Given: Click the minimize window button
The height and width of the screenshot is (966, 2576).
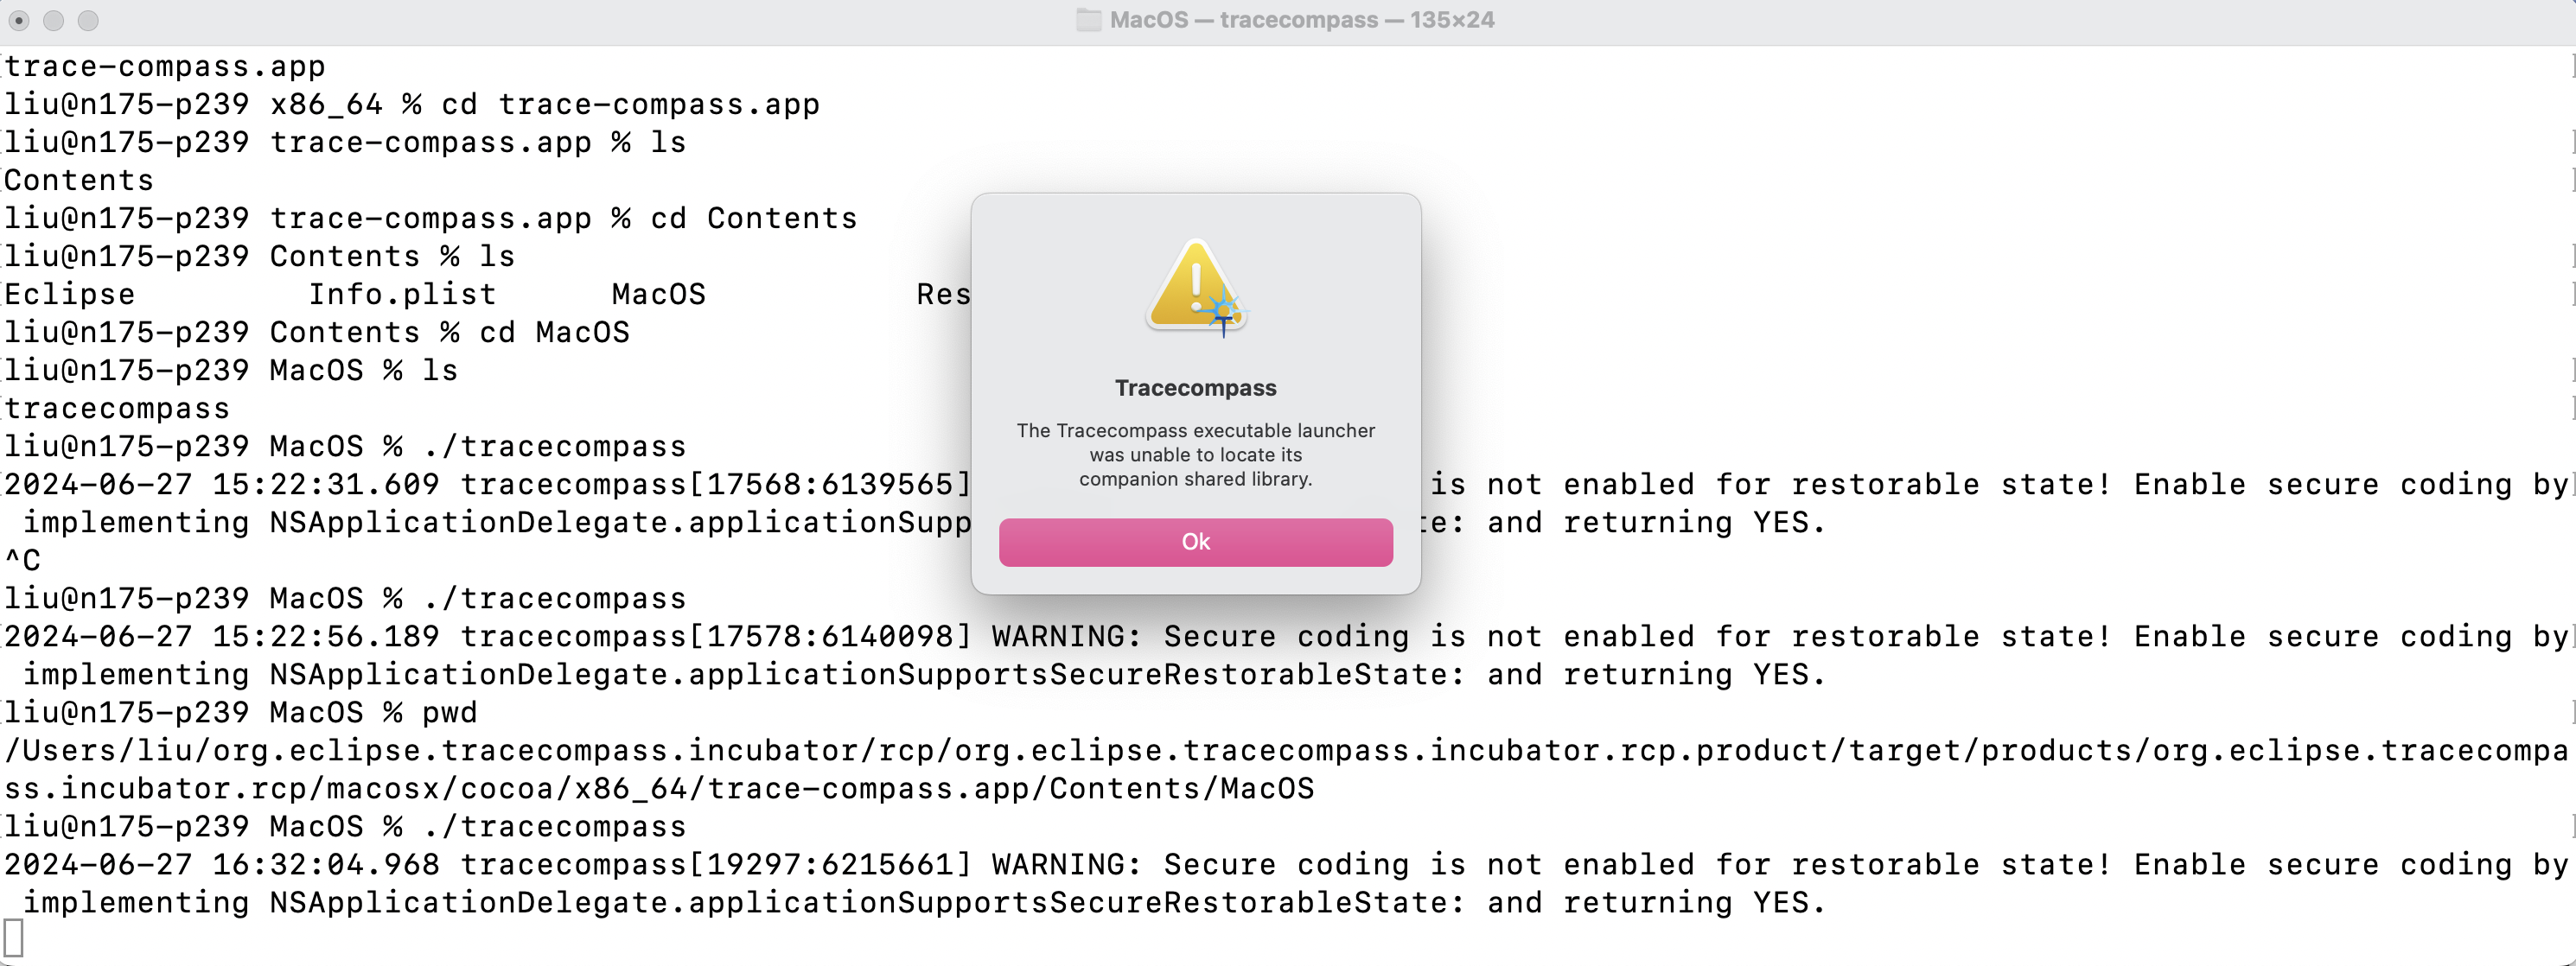Looking at the screenshot, I should click(x=54, y=20).
